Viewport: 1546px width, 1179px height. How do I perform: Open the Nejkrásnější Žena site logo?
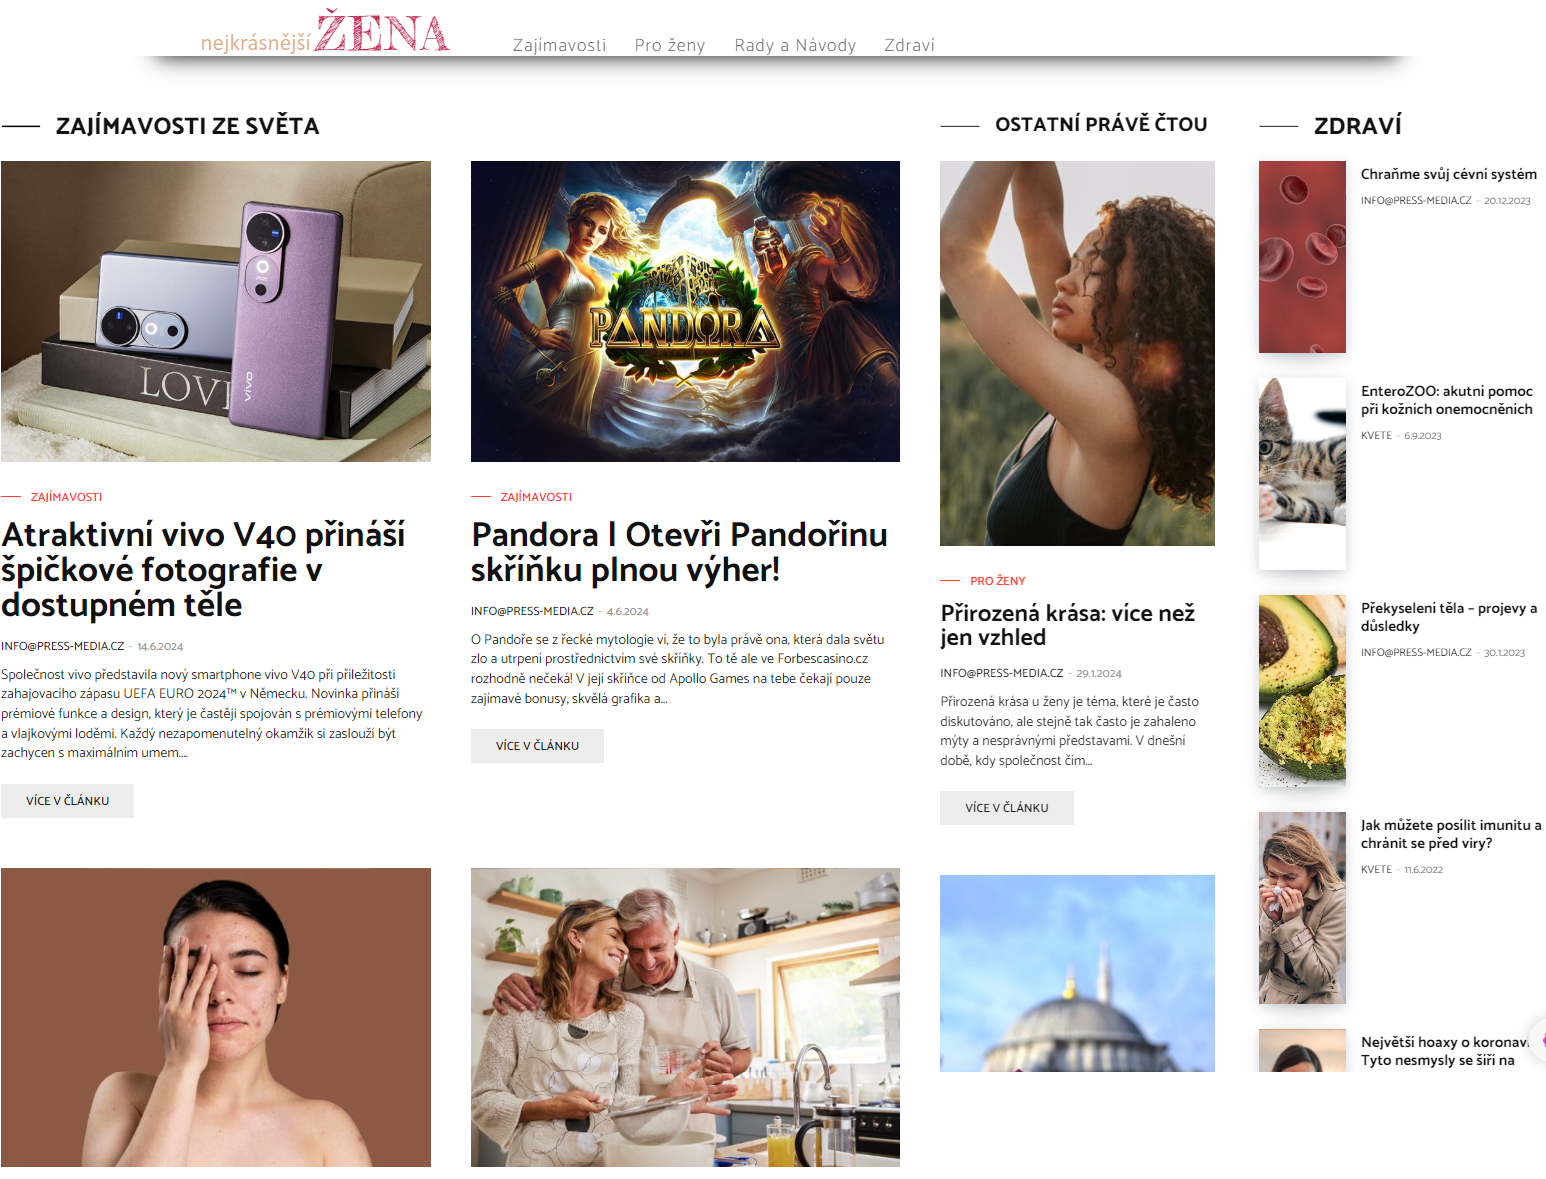tap(325, 32)
